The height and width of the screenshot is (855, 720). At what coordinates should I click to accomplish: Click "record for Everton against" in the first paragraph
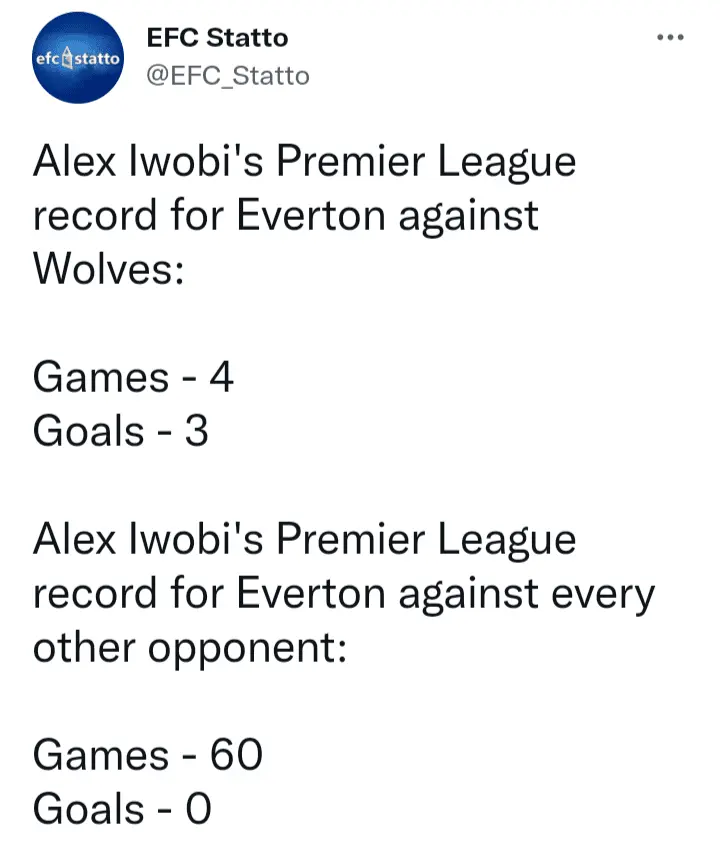point(285,215)
